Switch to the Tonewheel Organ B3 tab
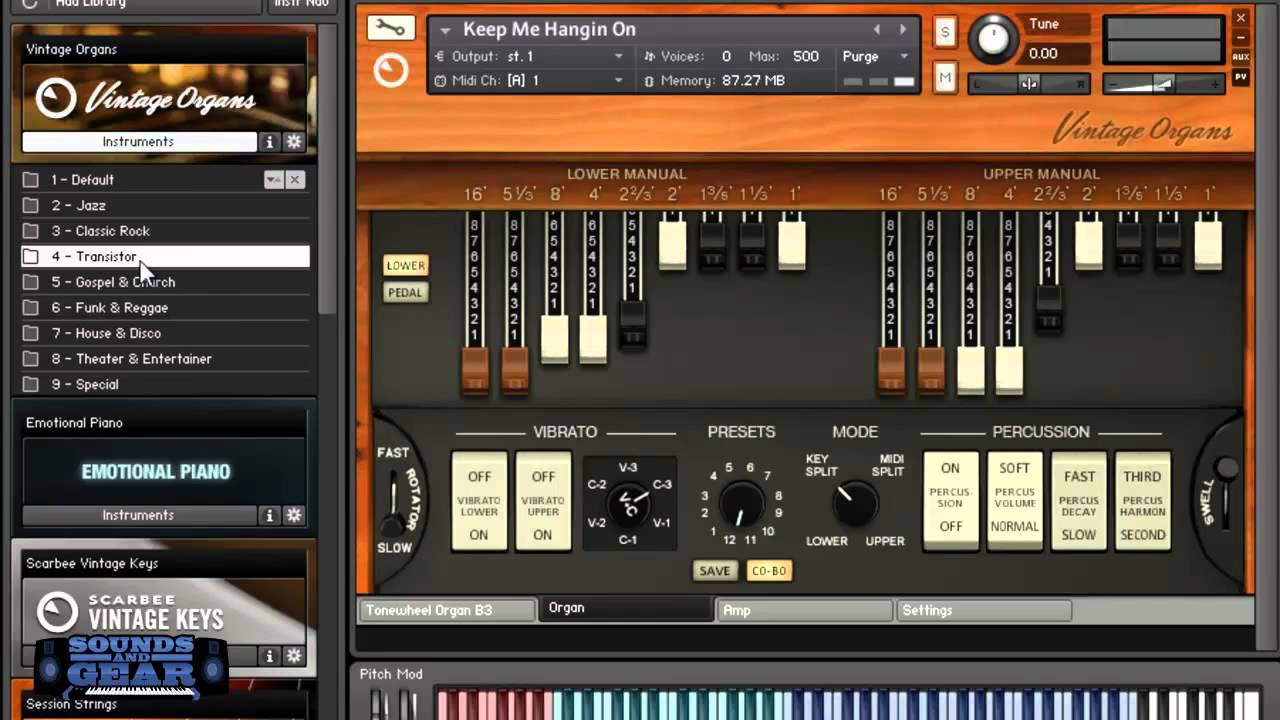Image resolution: width=1280 pixels, height=720 pixels. coord(446,610)
